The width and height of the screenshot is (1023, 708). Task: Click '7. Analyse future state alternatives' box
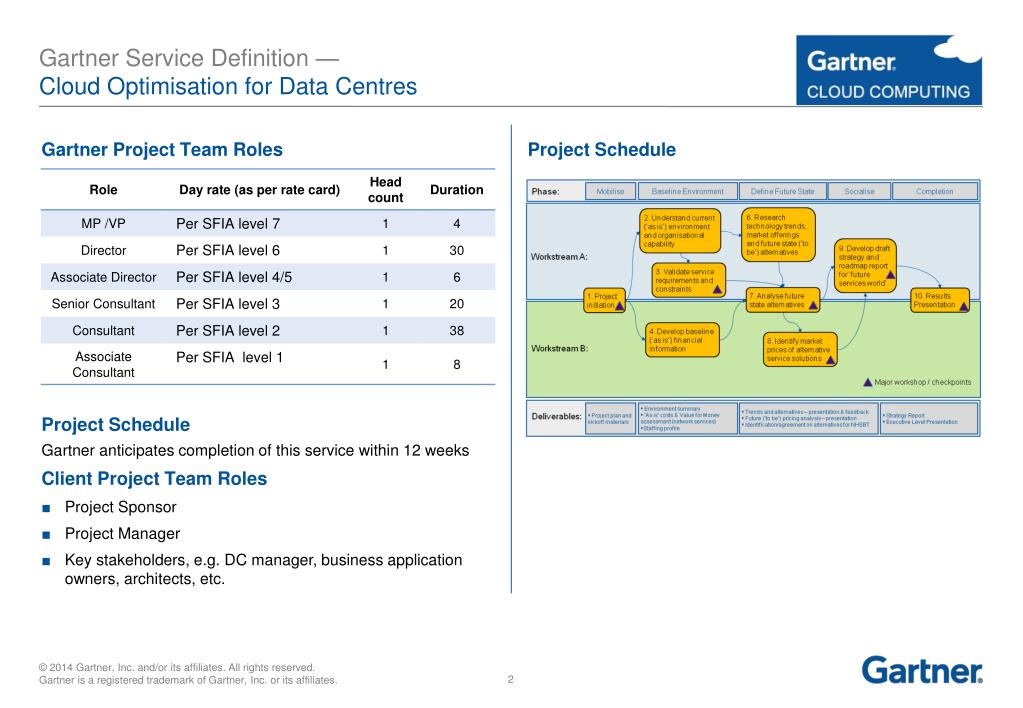click(782, 300)
